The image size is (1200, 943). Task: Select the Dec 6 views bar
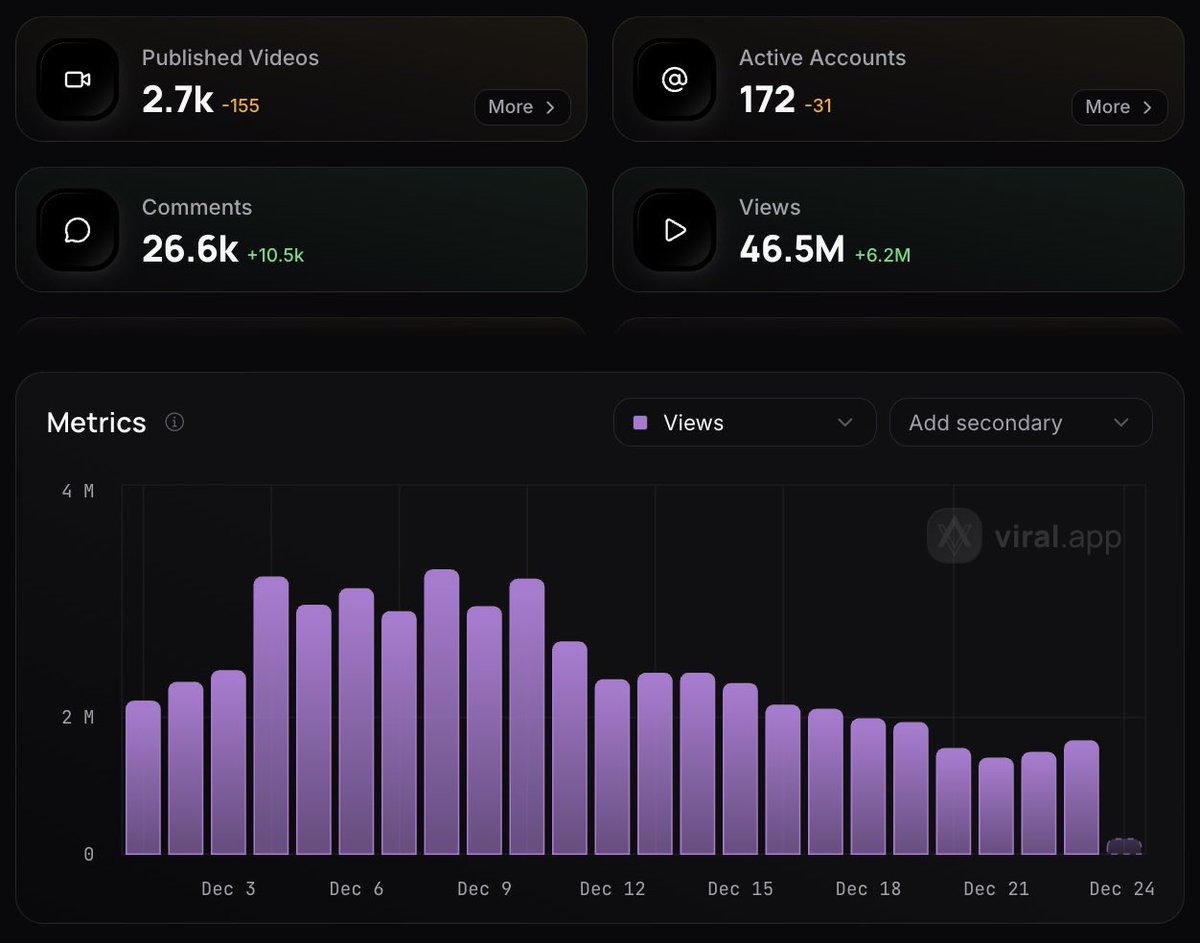(x=356, y=722)
